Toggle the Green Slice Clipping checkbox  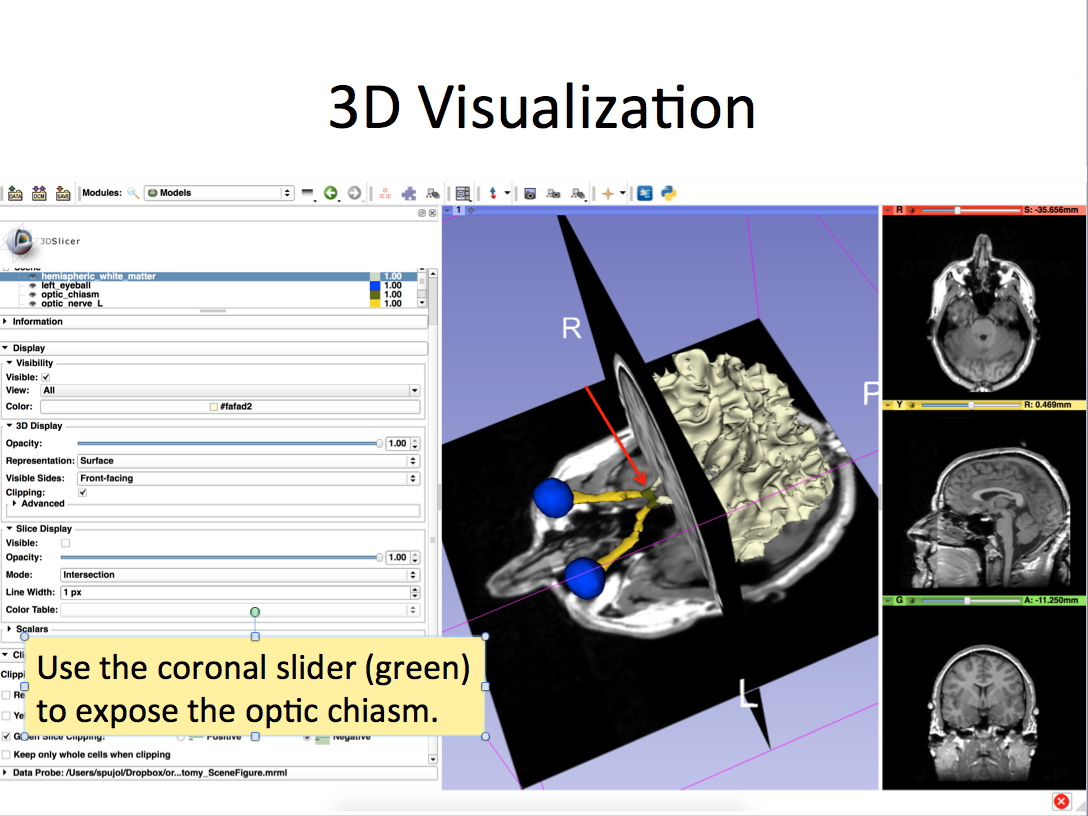6,736
